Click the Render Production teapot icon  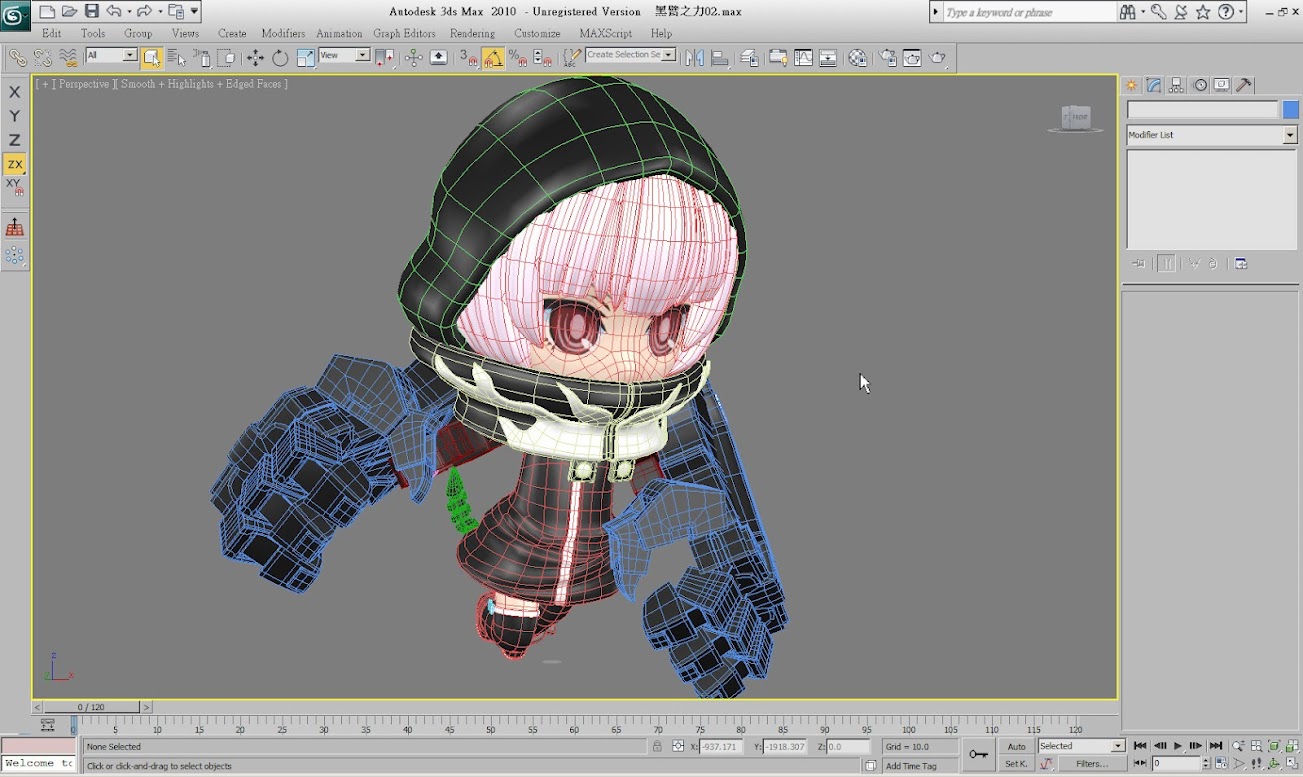pyautogui.click(x=937, y=58)
